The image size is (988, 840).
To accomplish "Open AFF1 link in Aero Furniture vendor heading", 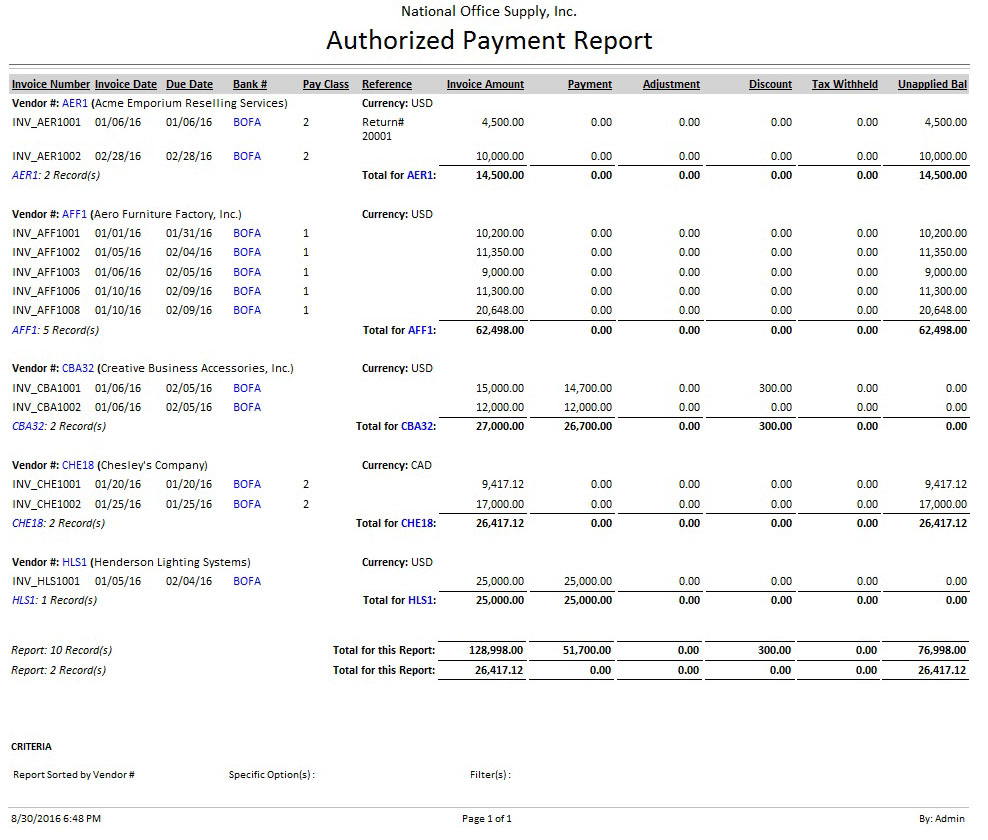I will click(x=75, y=214).
